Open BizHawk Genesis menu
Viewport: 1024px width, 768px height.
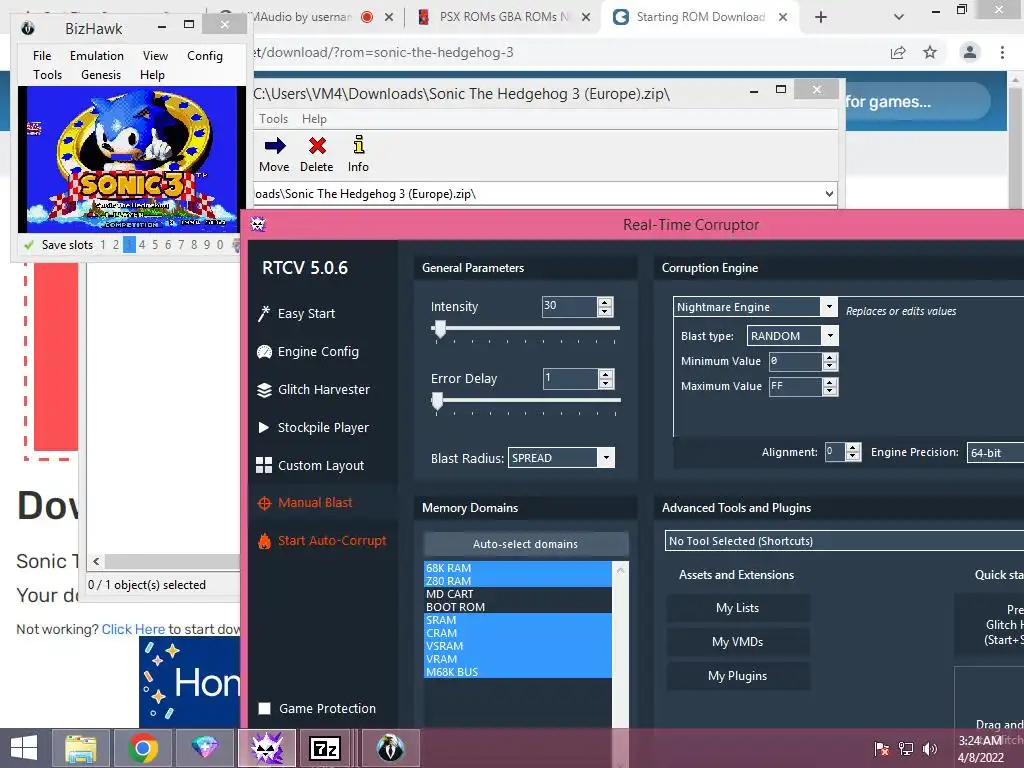point(101,75)
